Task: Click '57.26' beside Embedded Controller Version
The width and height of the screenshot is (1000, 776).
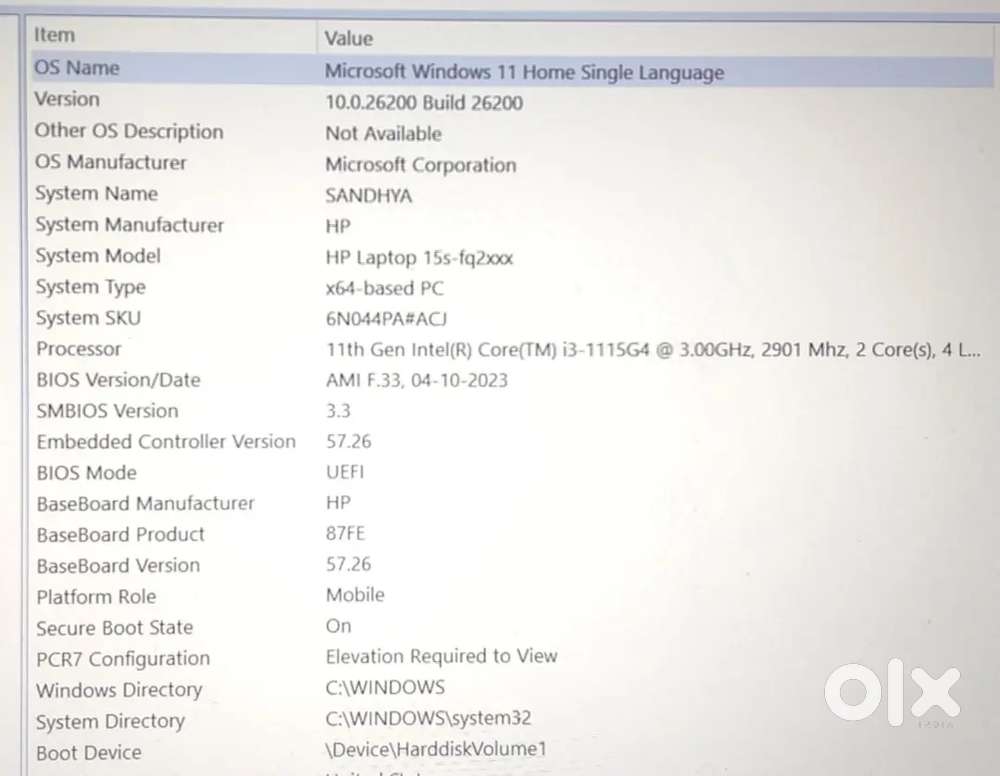Action: (x=349, y=441)
